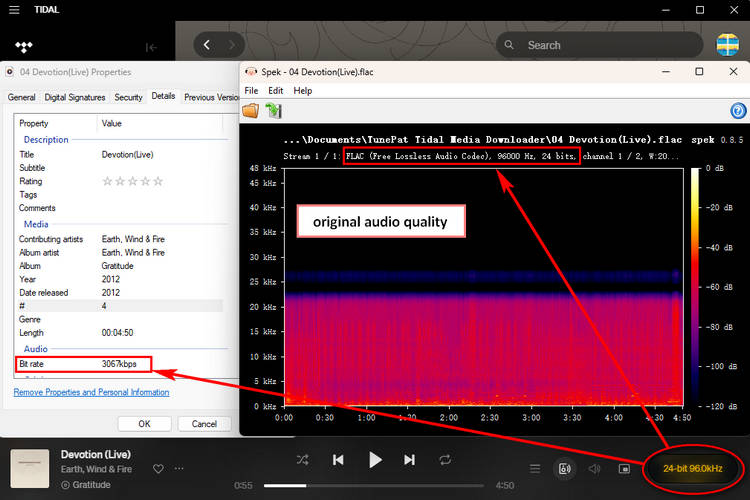Click the Devotion (Live) album thumbnail
The height and width of the screenshot is (500, 750).
[30, 468]
